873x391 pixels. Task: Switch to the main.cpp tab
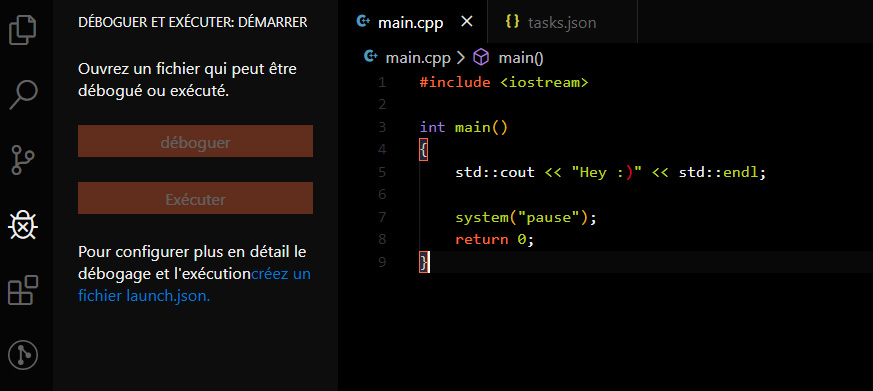(x=413, y=22)
